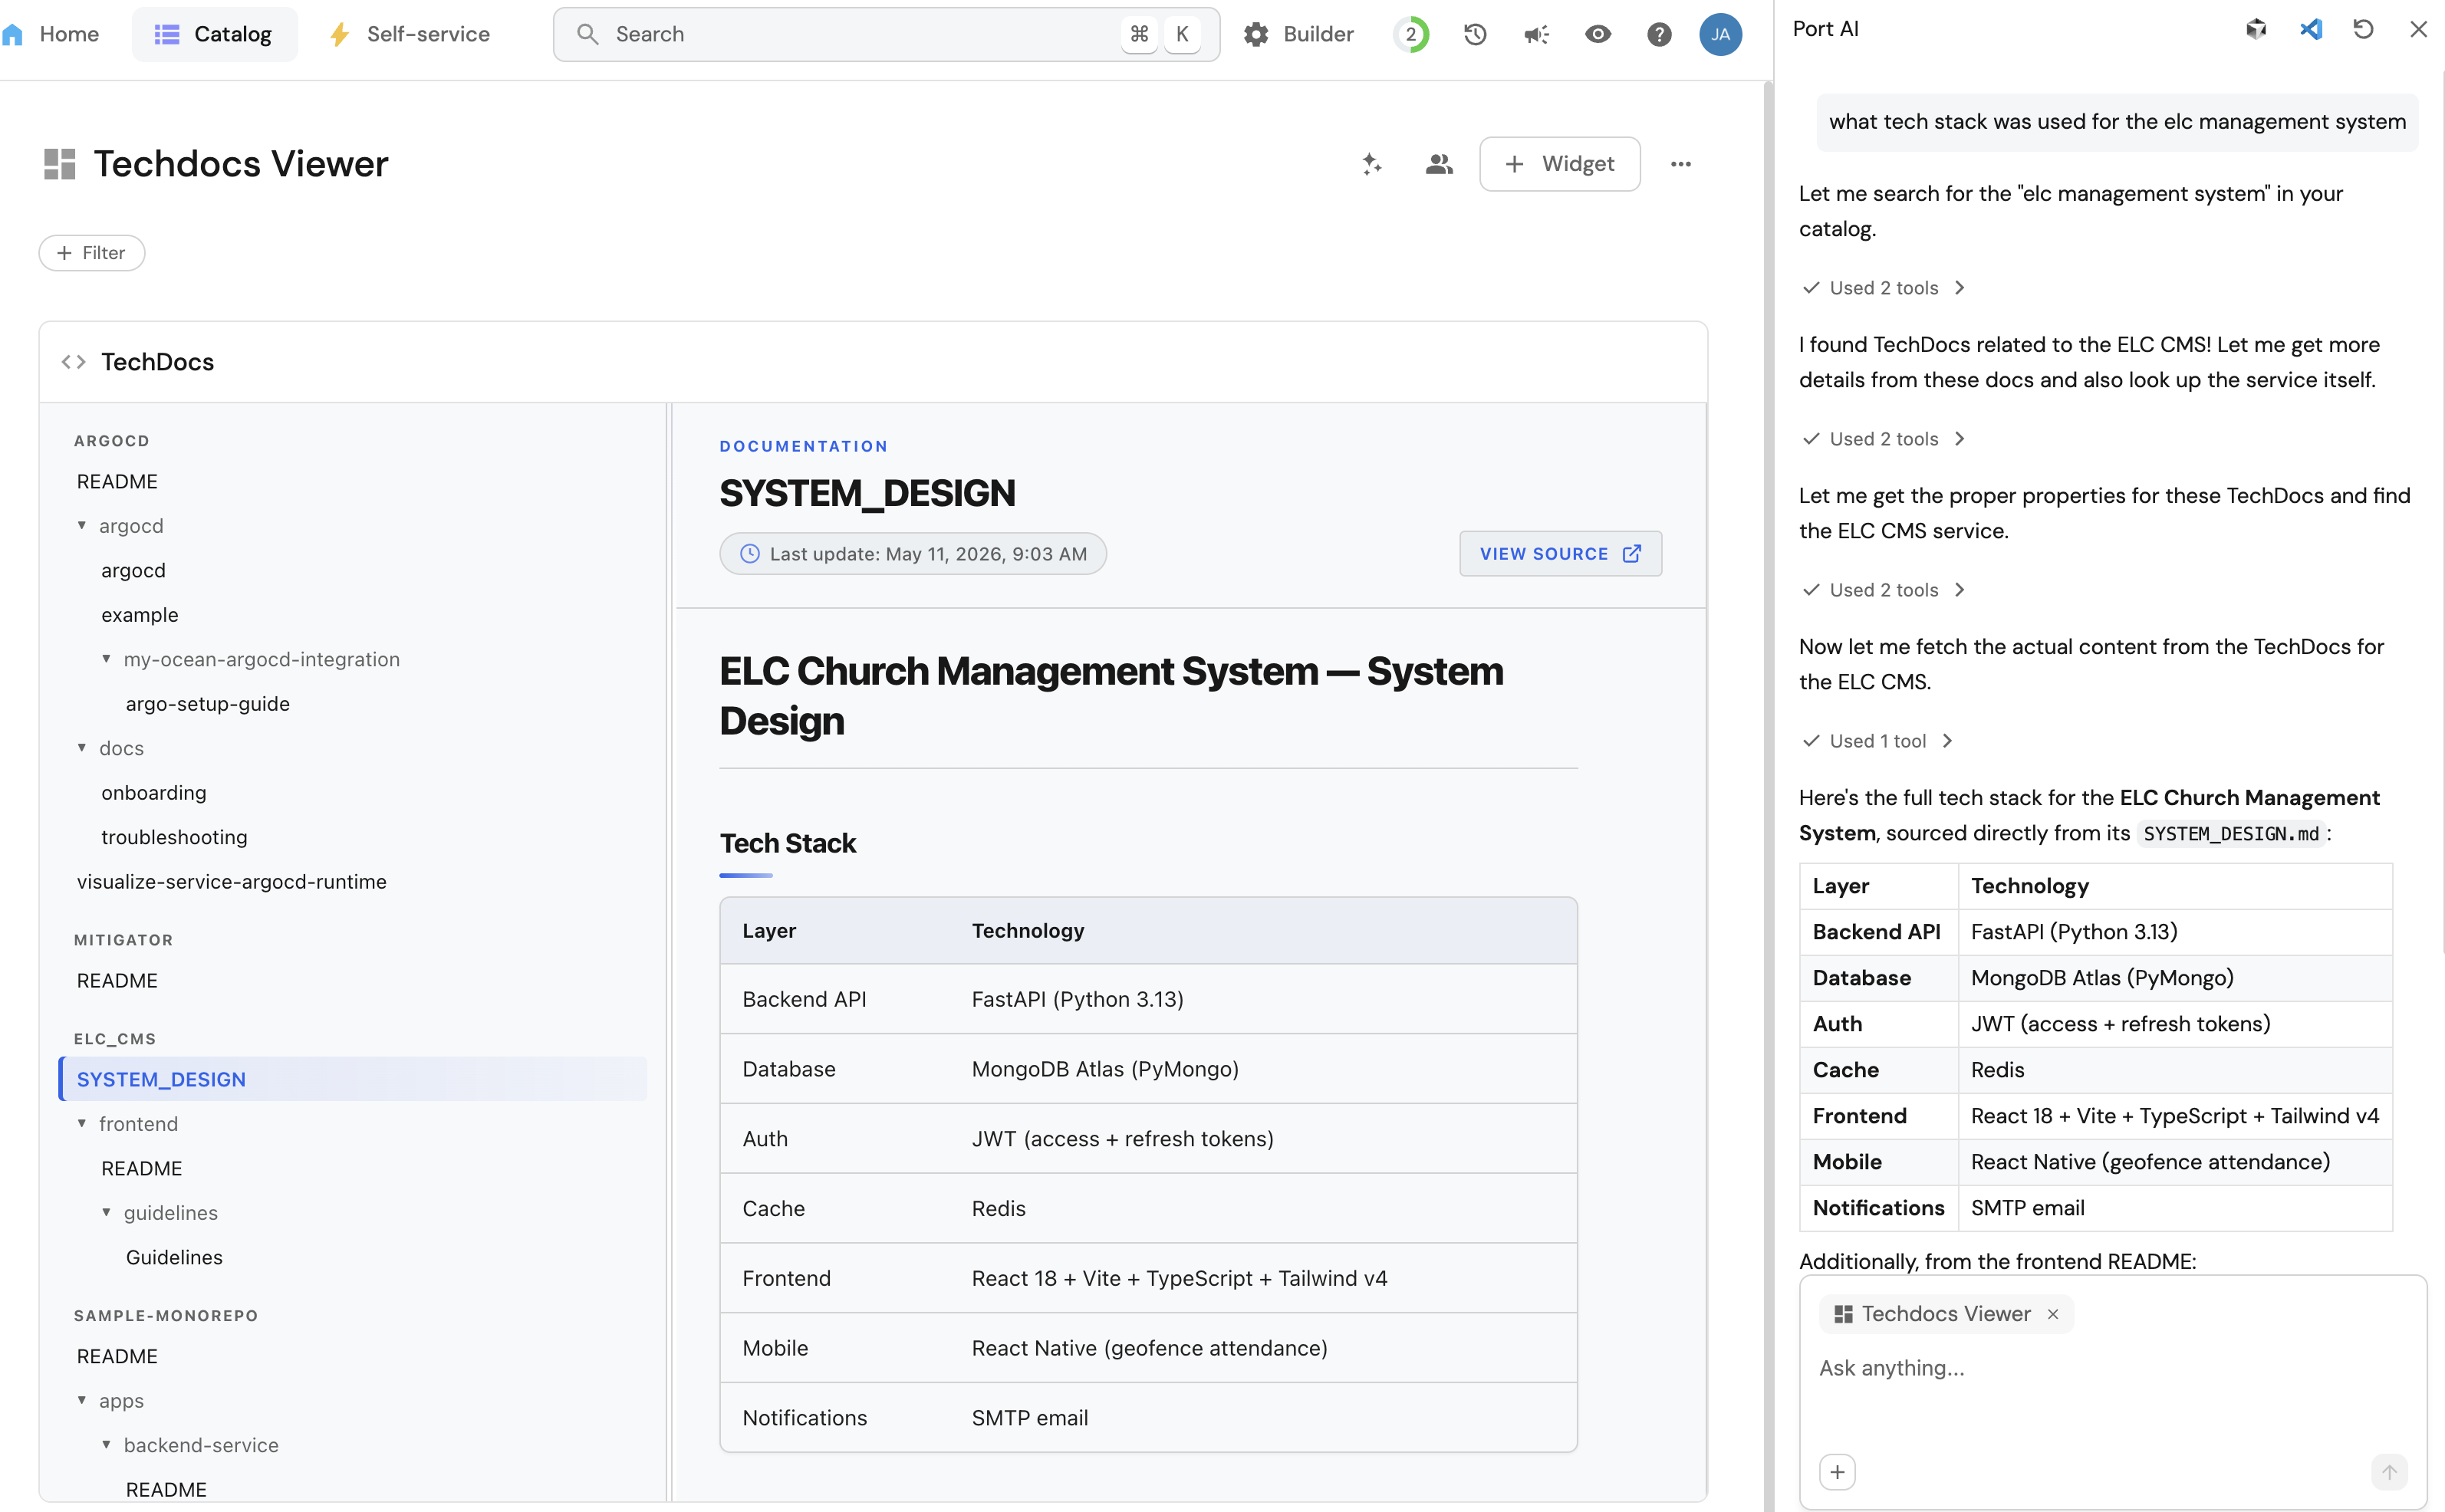Expand the Used 1 tool details

click(x=1877, y=741)
